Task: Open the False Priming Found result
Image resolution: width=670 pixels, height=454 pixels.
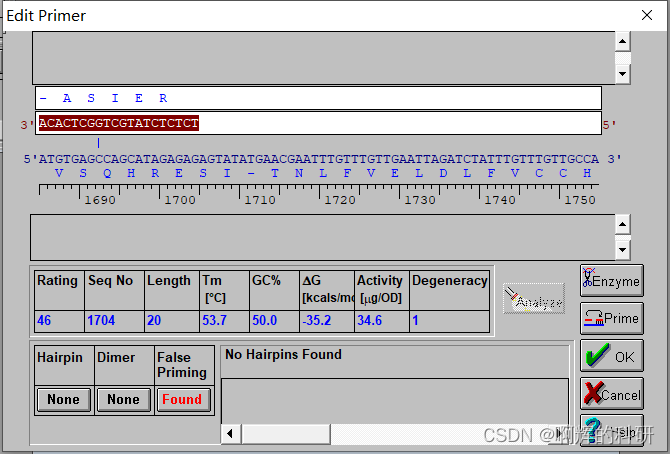Action: (184, 400)
